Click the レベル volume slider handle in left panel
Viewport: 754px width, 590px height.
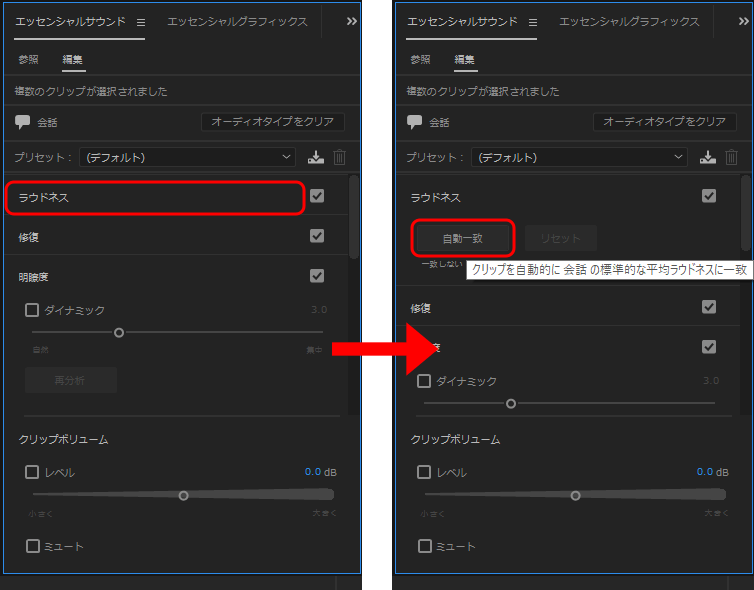tap(183, 495)
